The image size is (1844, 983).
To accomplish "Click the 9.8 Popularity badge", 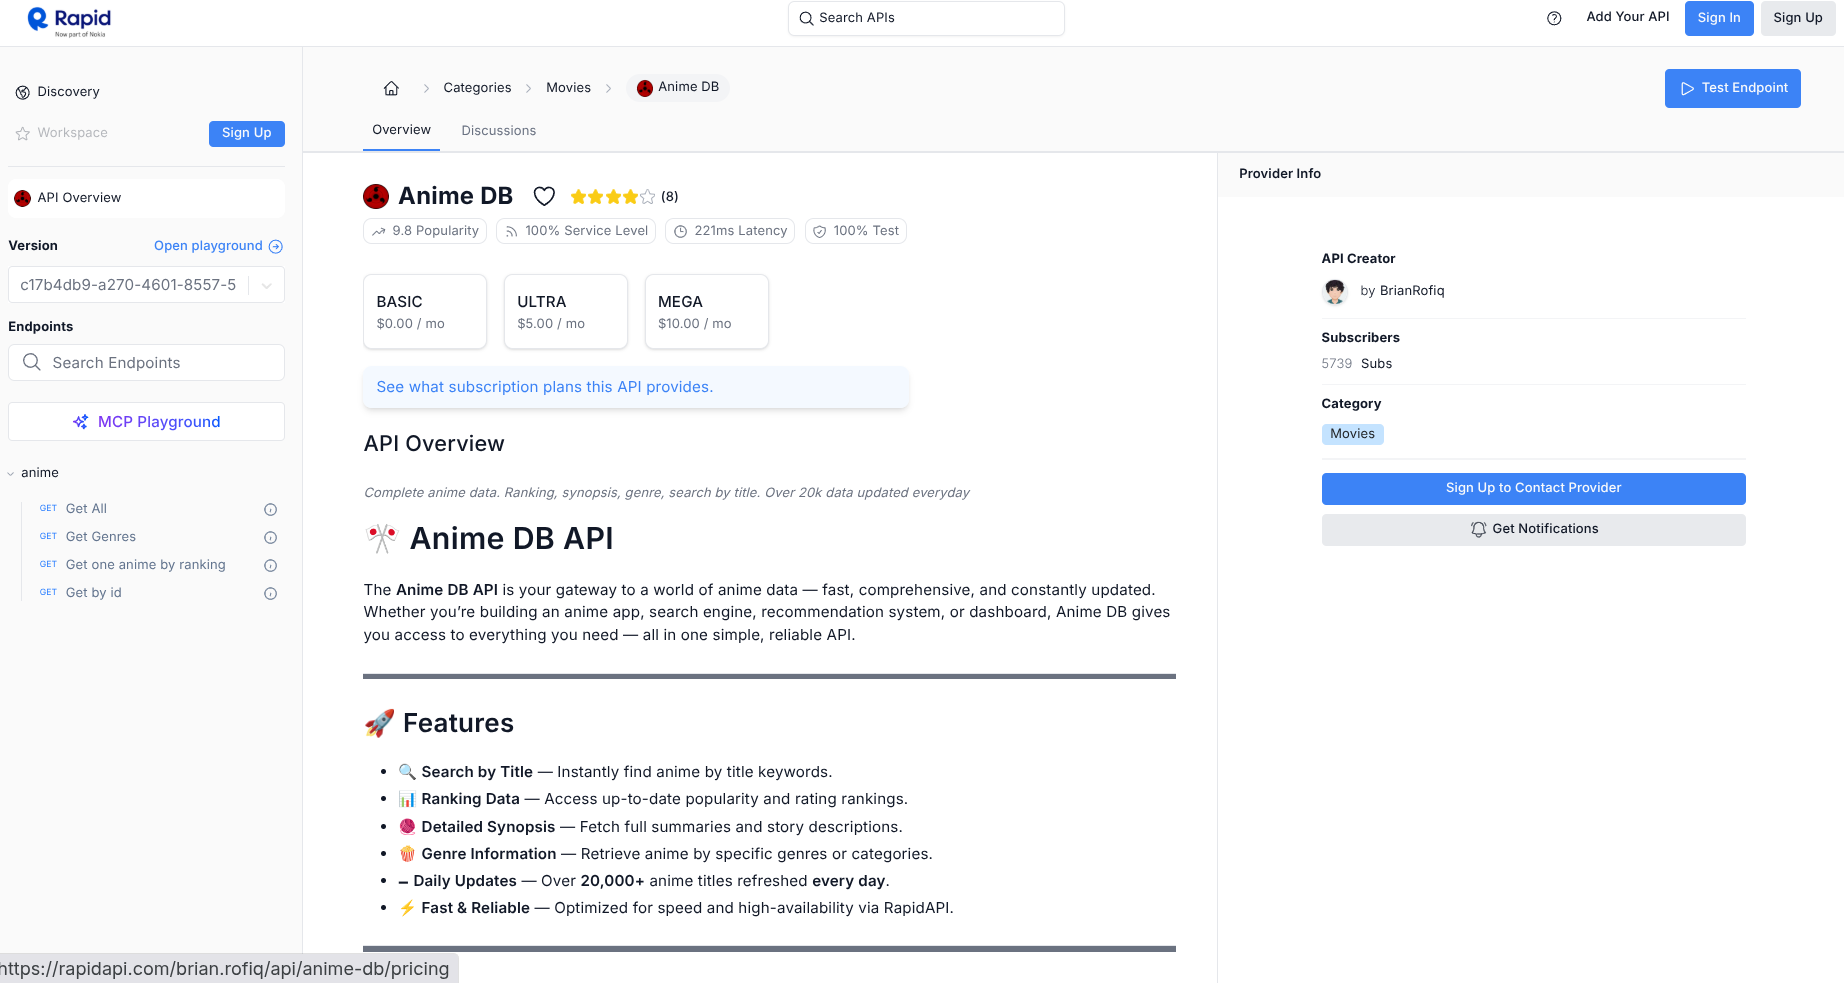I will 425,231.
